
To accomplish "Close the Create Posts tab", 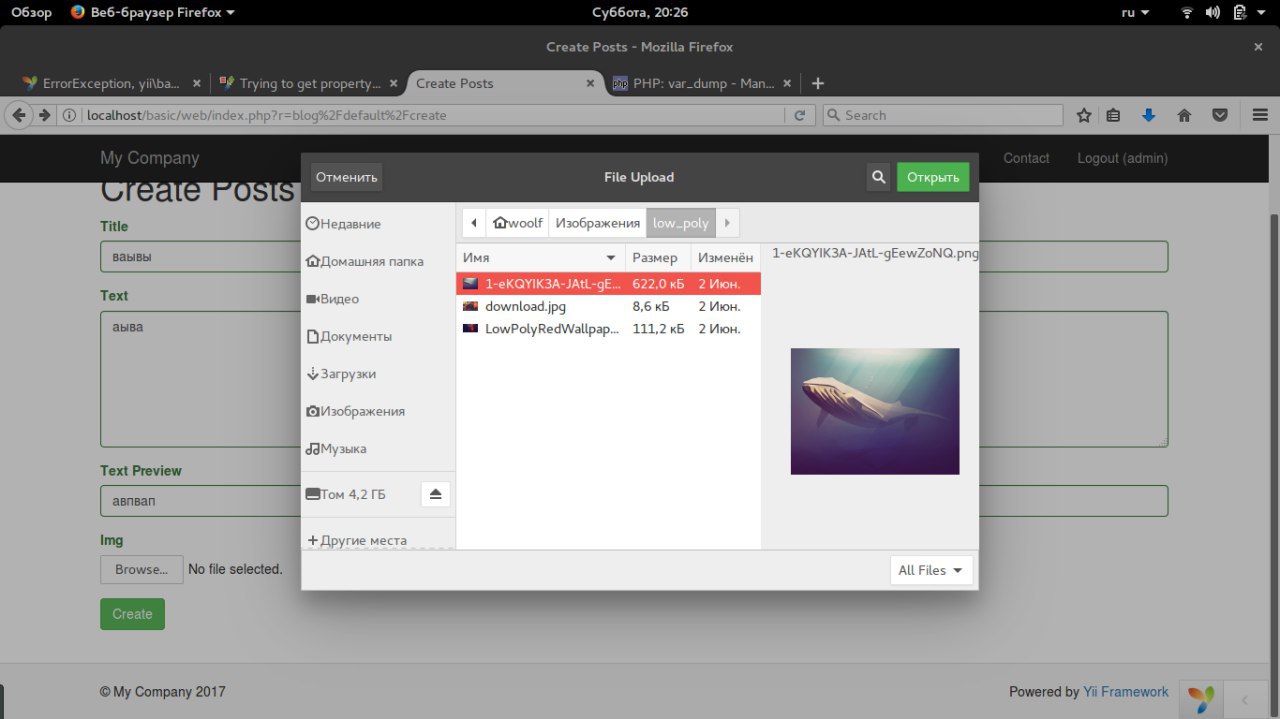I will point(591,84).
